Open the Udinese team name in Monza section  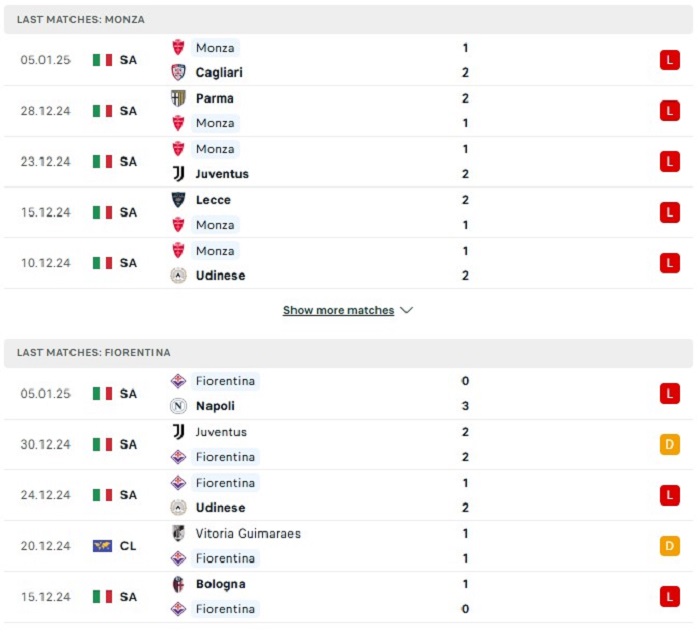221,275
